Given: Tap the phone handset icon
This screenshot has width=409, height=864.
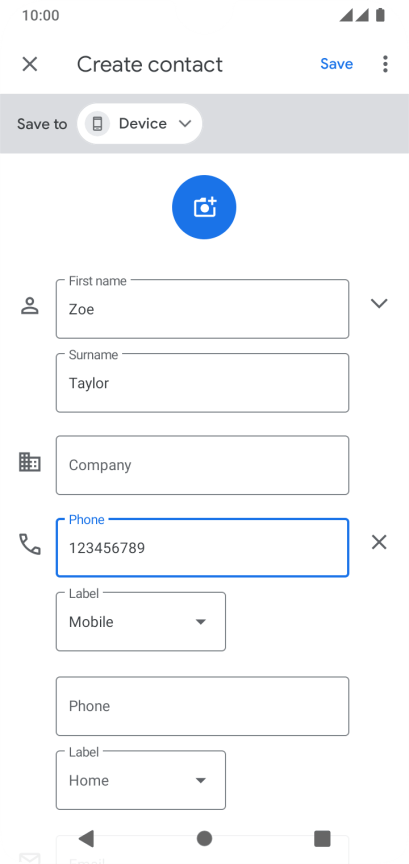Looking at the screenshot, I should [x=30, y=544].
